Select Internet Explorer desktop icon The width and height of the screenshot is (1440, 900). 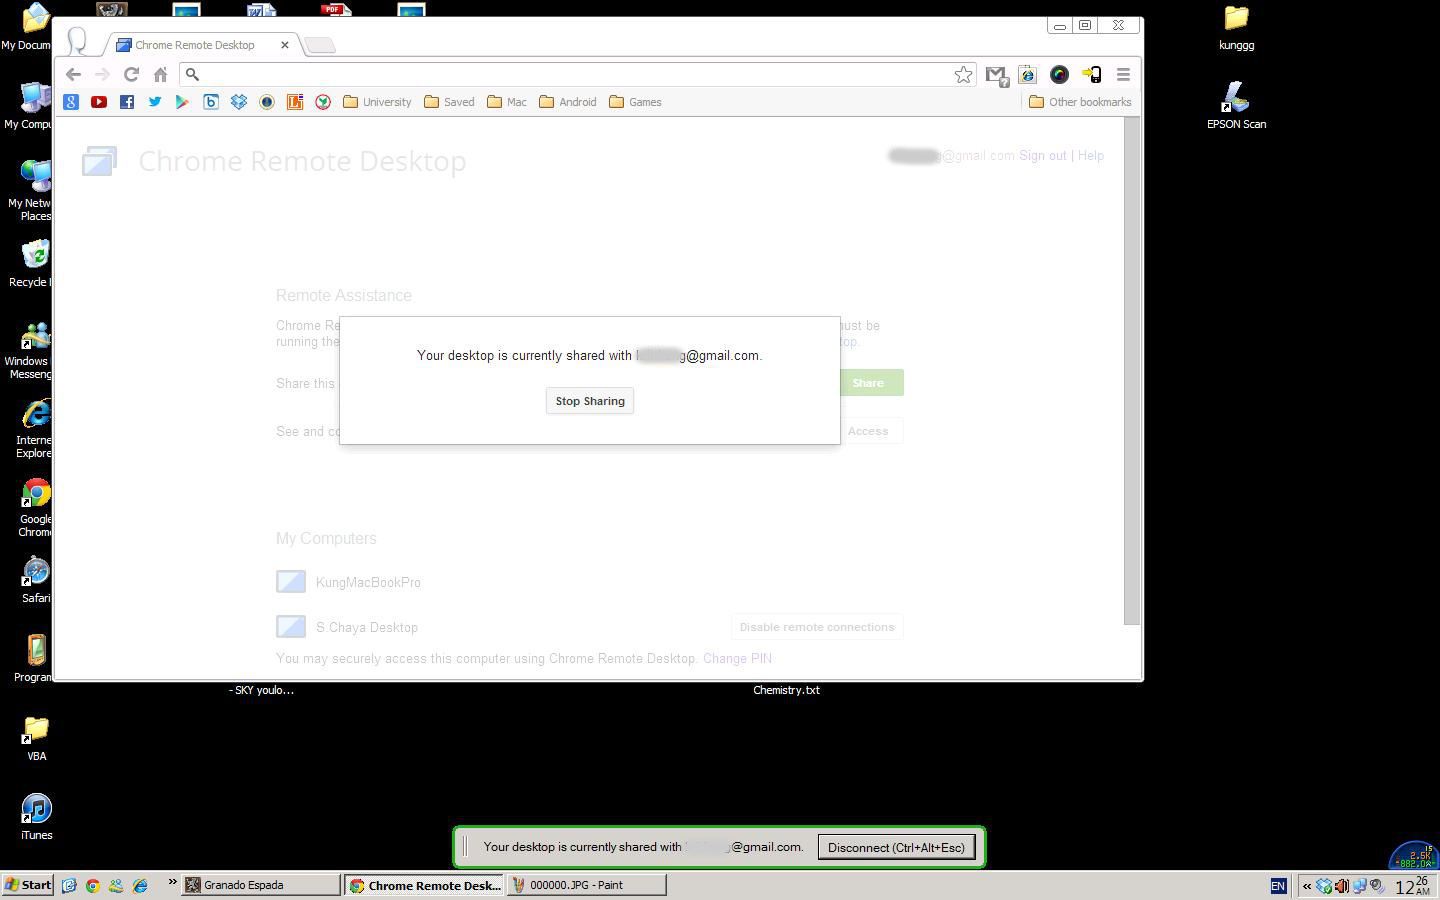pyautogui.click(x=36, y=429)
